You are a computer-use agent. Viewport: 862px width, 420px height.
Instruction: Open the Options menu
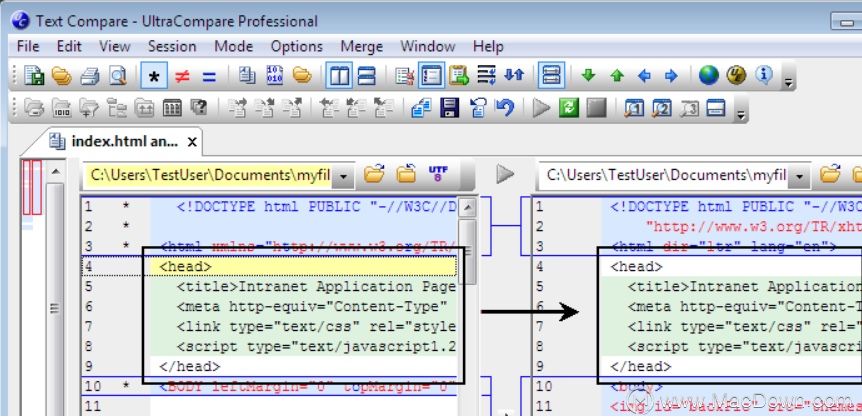point(296,46)
